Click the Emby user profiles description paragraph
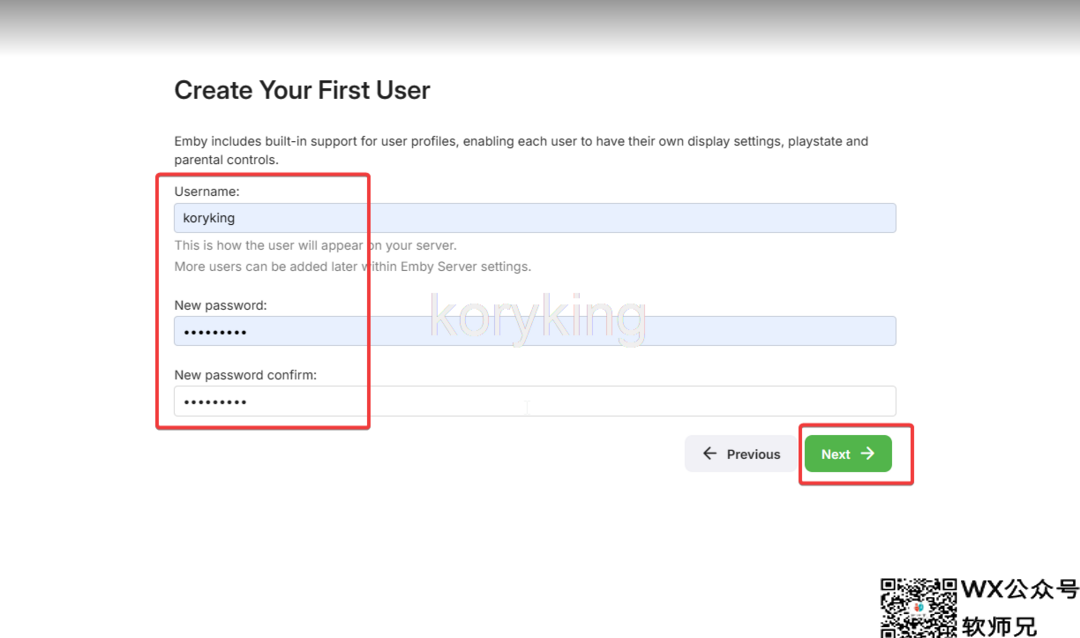Image resolution: width=1080 pixels, height=638 pixels. tap(521, 150)
